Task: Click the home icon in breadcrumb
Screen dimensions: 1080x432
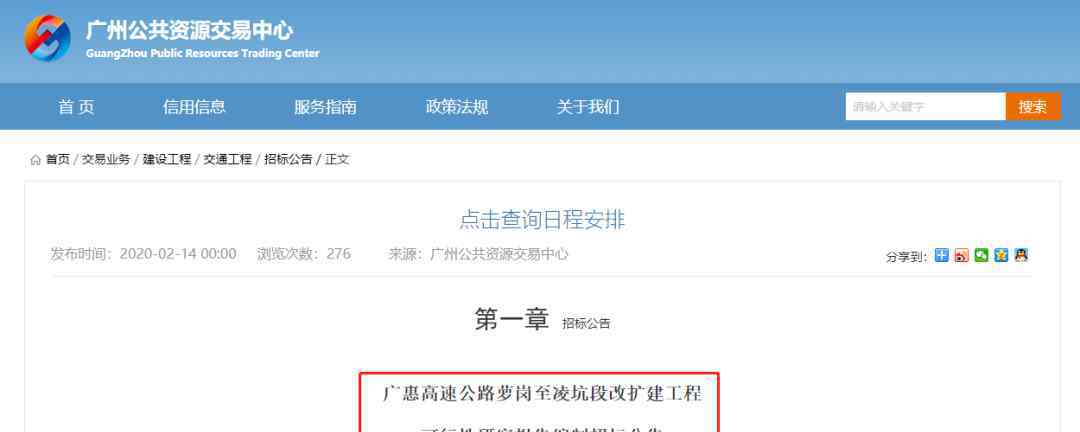Action: (35, 160)
